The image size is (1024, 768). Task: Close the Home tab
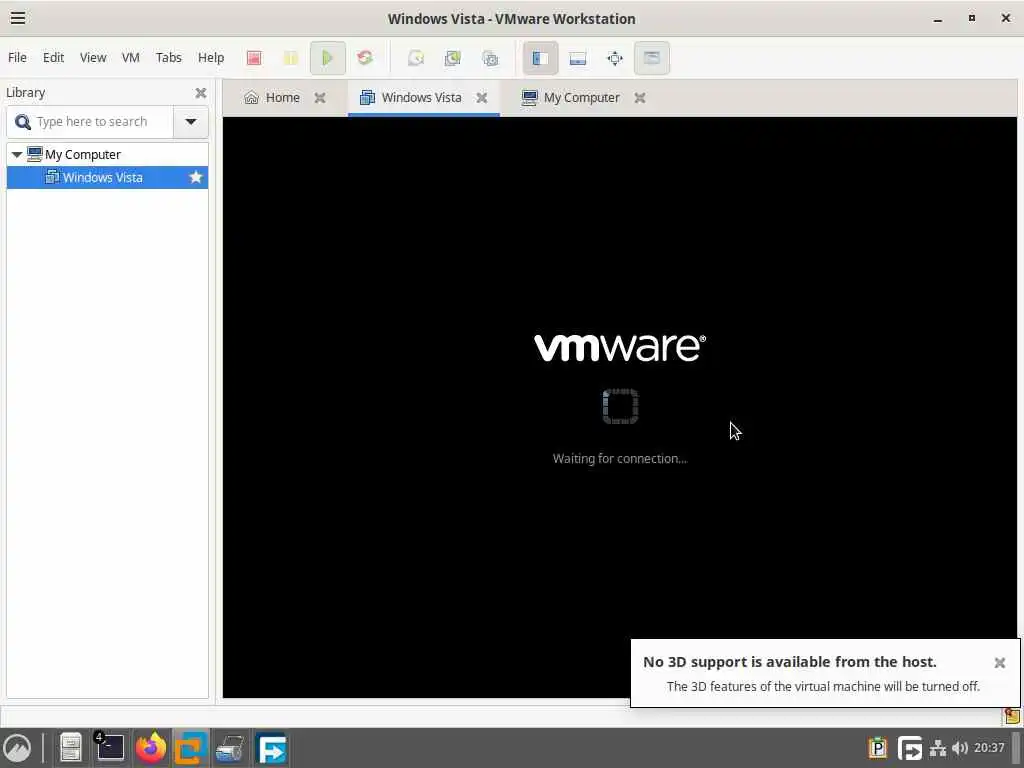click(320, 98)
